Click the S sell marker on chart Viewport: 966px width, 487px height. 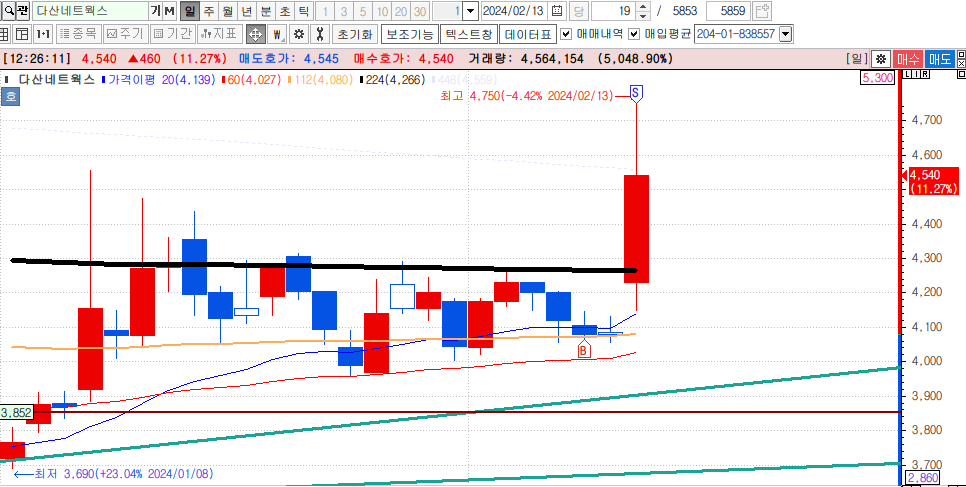pyautogui.click(x=636, y=94)
